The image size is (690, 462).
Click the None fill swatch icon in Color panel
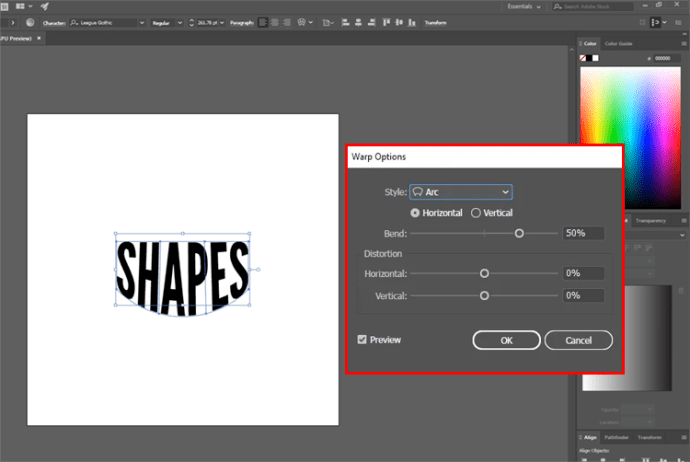(x=583, y=58)
